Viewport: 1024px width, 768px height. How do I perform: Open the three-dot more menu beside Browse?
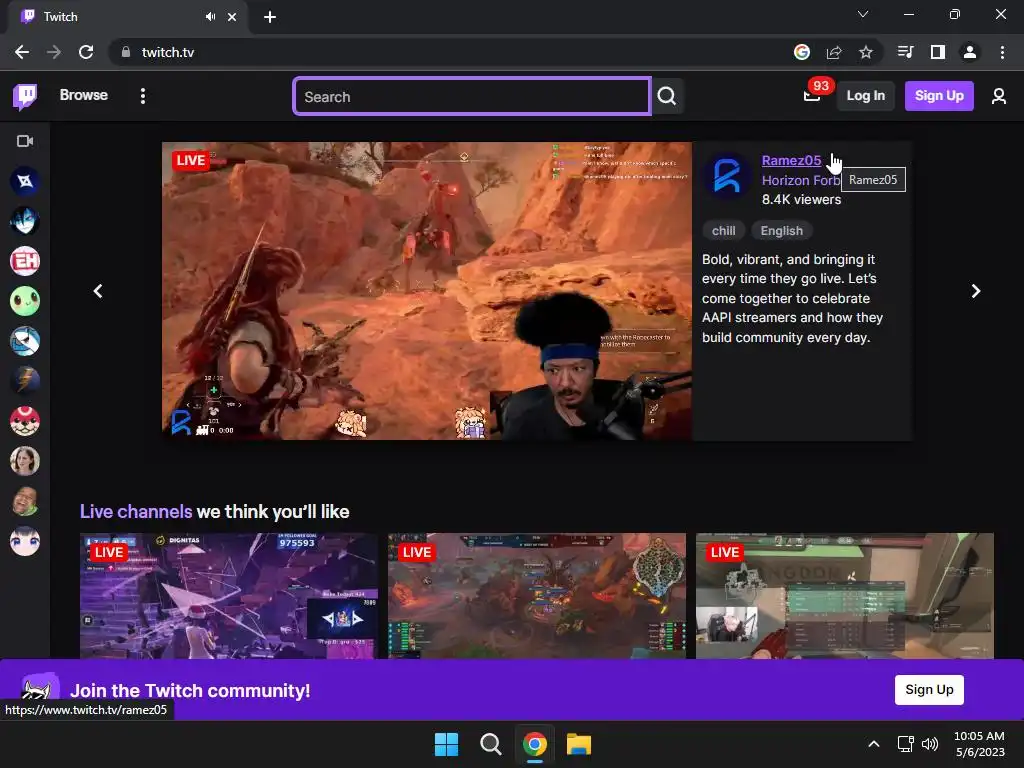pyautogui.click(x=143, y=96)
